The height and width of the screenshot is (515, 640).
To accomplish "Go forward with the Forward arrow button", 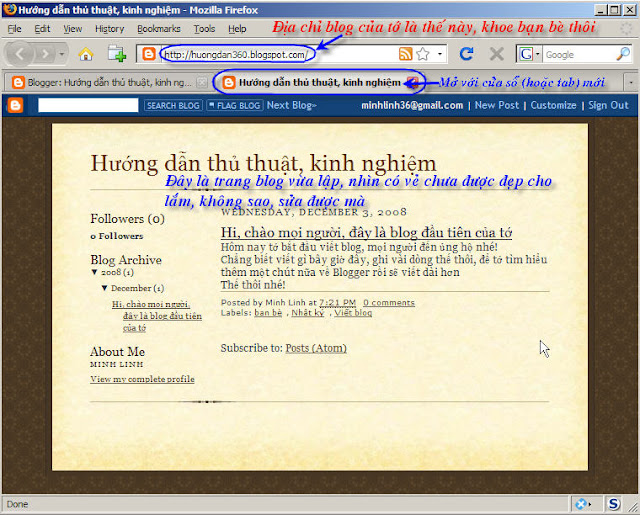I will [45, 54].
